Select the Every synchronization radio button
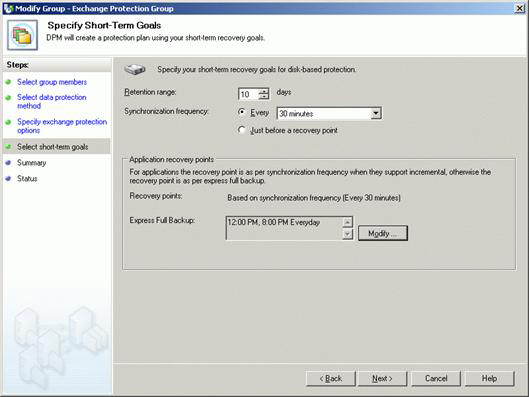 [x=242, y=112]
